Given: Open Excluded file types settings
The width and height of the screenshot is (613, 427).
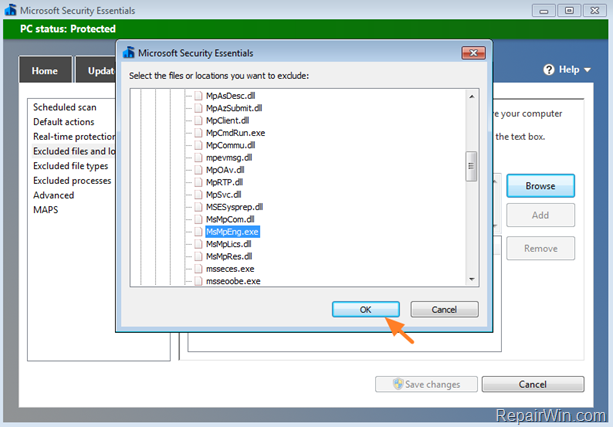Looking at the screenshot, I should tap(70, 166).
